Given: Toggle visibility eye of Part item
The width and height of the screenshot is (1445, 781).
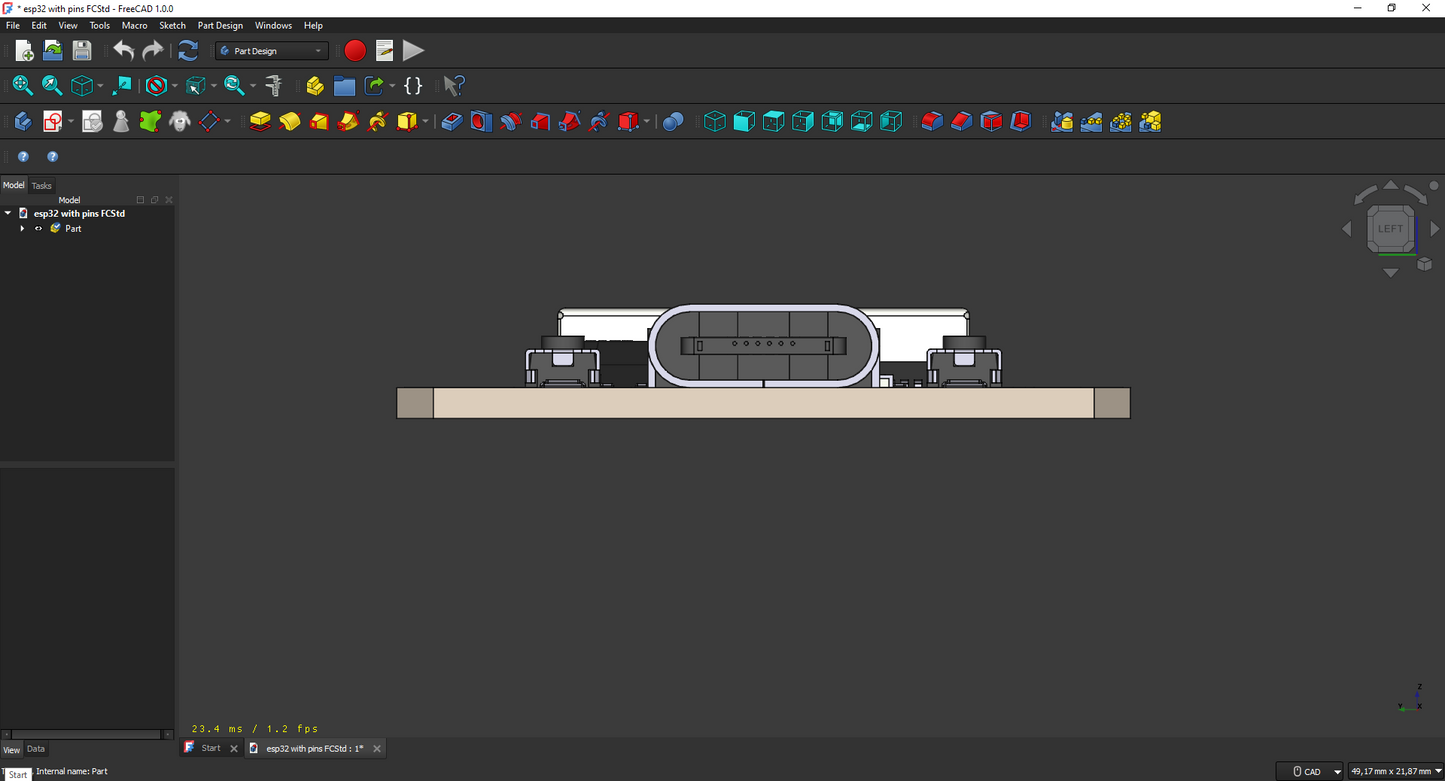Looking at the screenshot, I should pyautogui.click(x=39, y=229).
